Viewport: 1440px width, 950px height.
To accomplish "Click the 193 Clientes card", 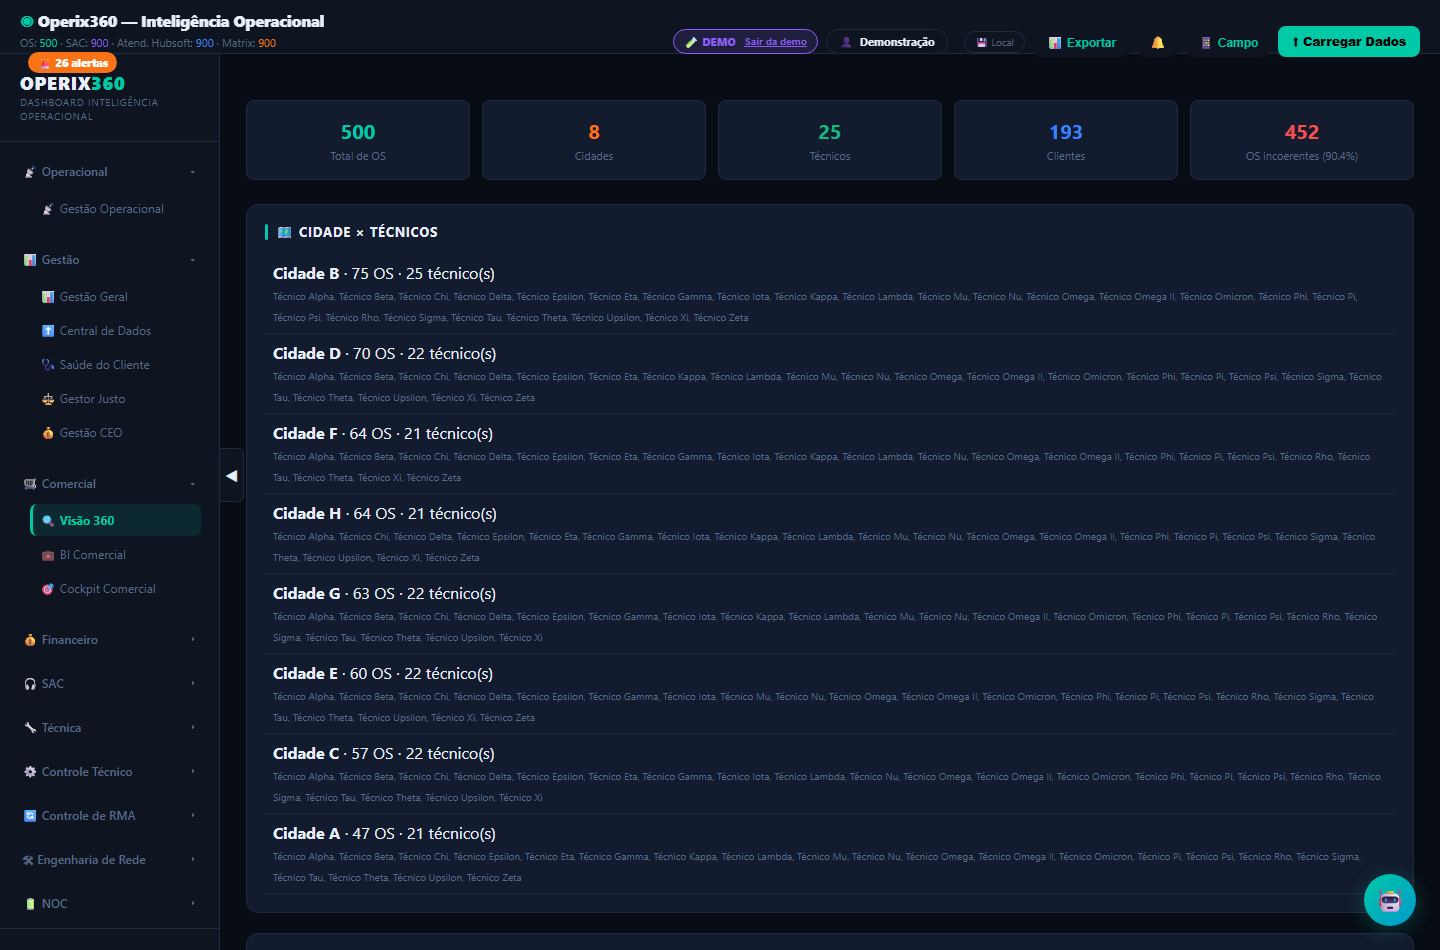I will [x=1066, y=140].
